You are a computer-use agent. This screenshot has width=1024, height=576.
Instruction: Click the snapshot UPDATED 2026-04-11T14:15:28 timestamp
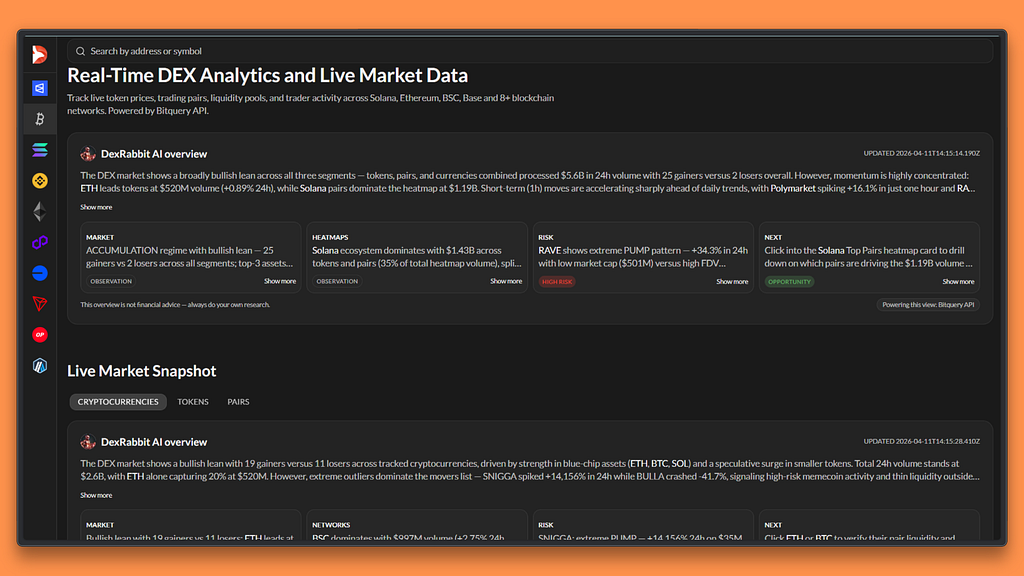[x=921, y=441]
